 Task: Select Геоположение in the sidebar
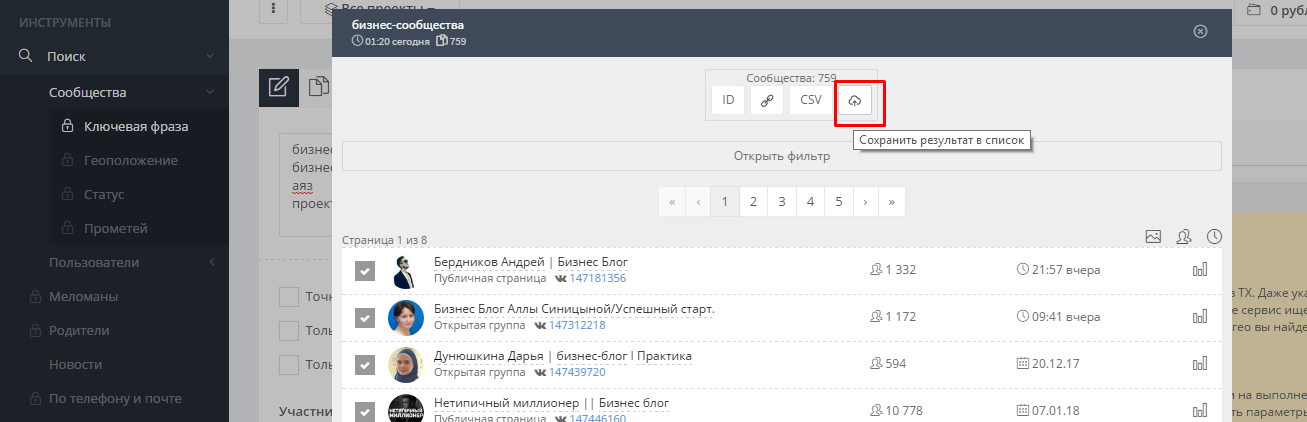pos(130,161)
